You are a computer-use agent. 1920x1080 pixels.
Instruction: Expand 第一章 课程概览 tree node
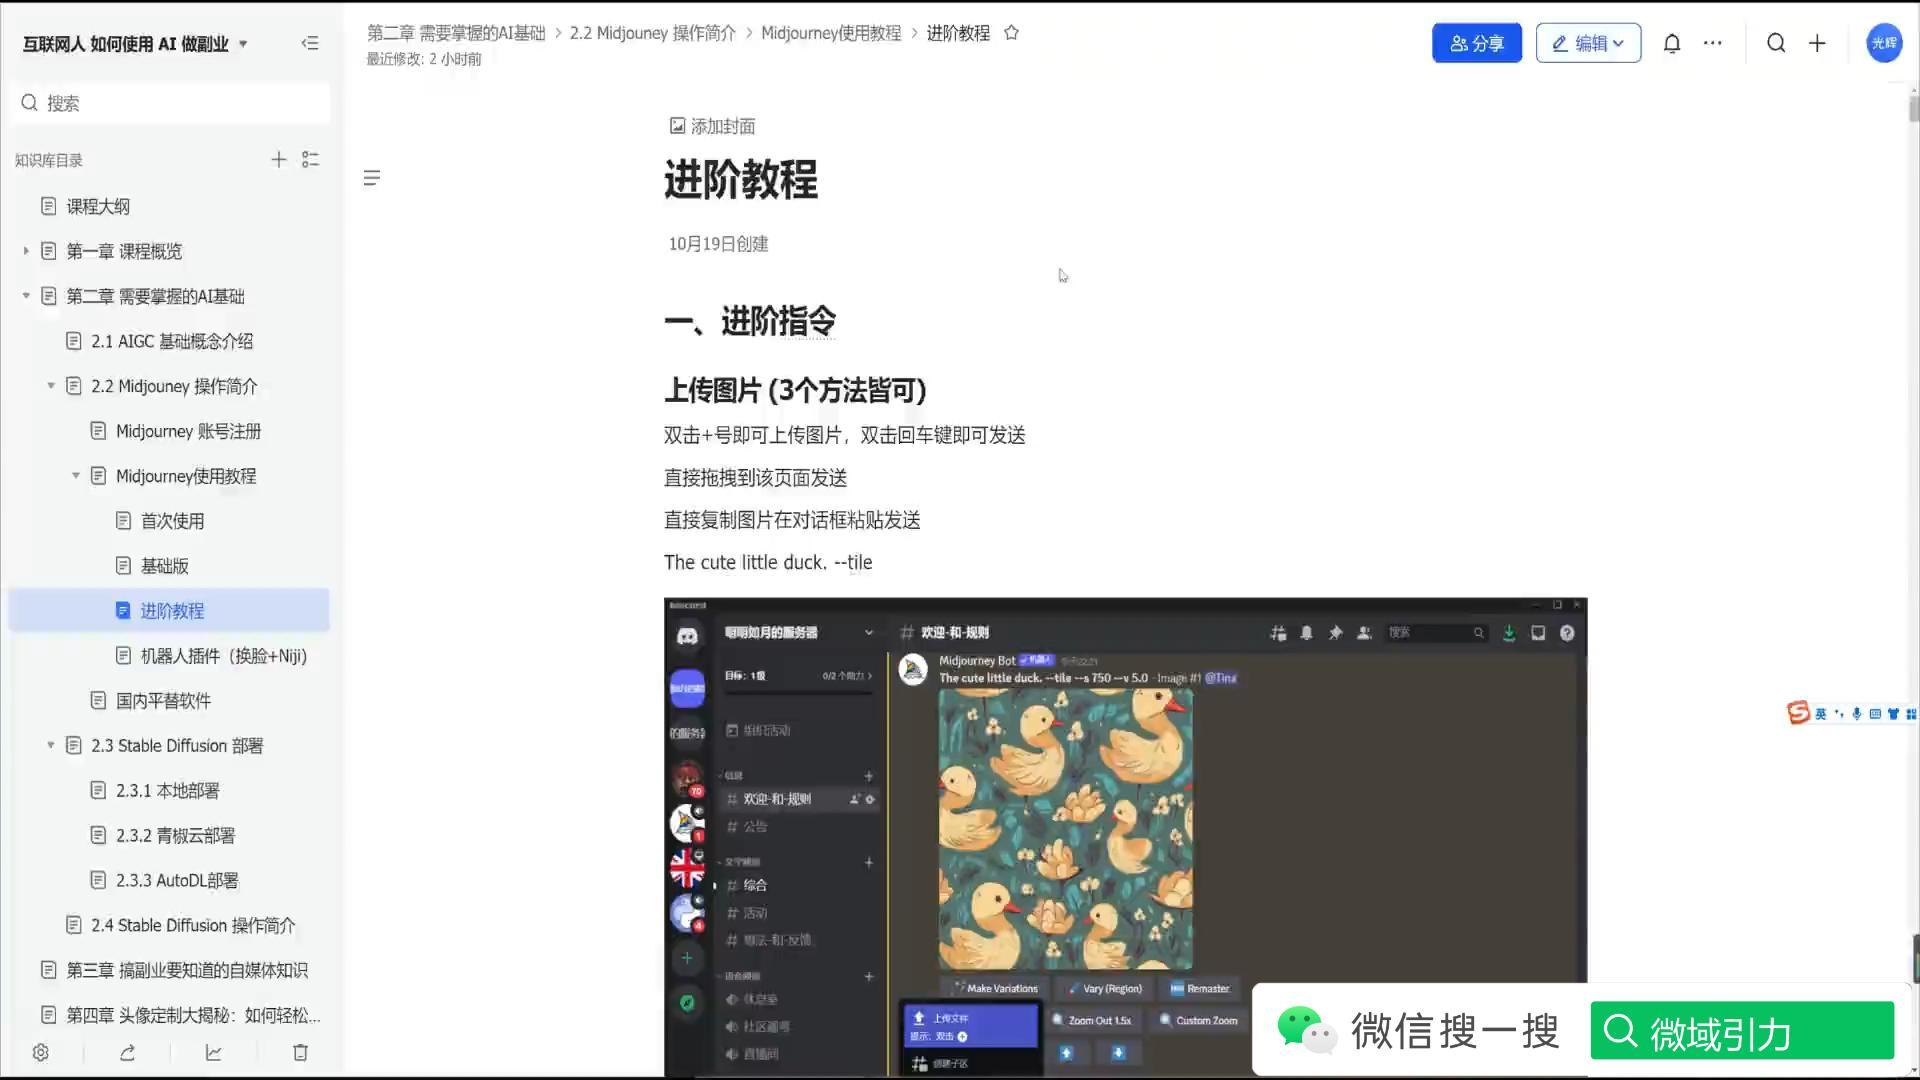click(x=26, y=251)
